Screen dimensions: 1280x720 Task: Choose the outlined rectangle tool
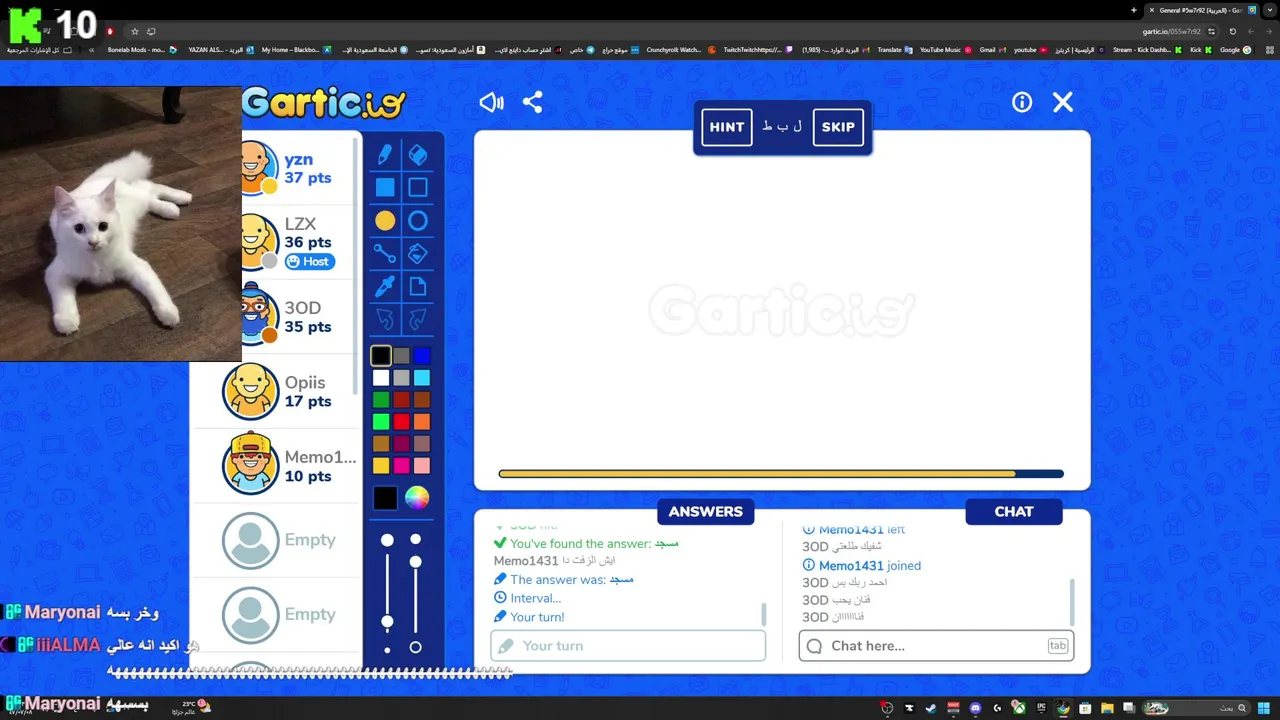pyautogui.click(x=418, y=187)
